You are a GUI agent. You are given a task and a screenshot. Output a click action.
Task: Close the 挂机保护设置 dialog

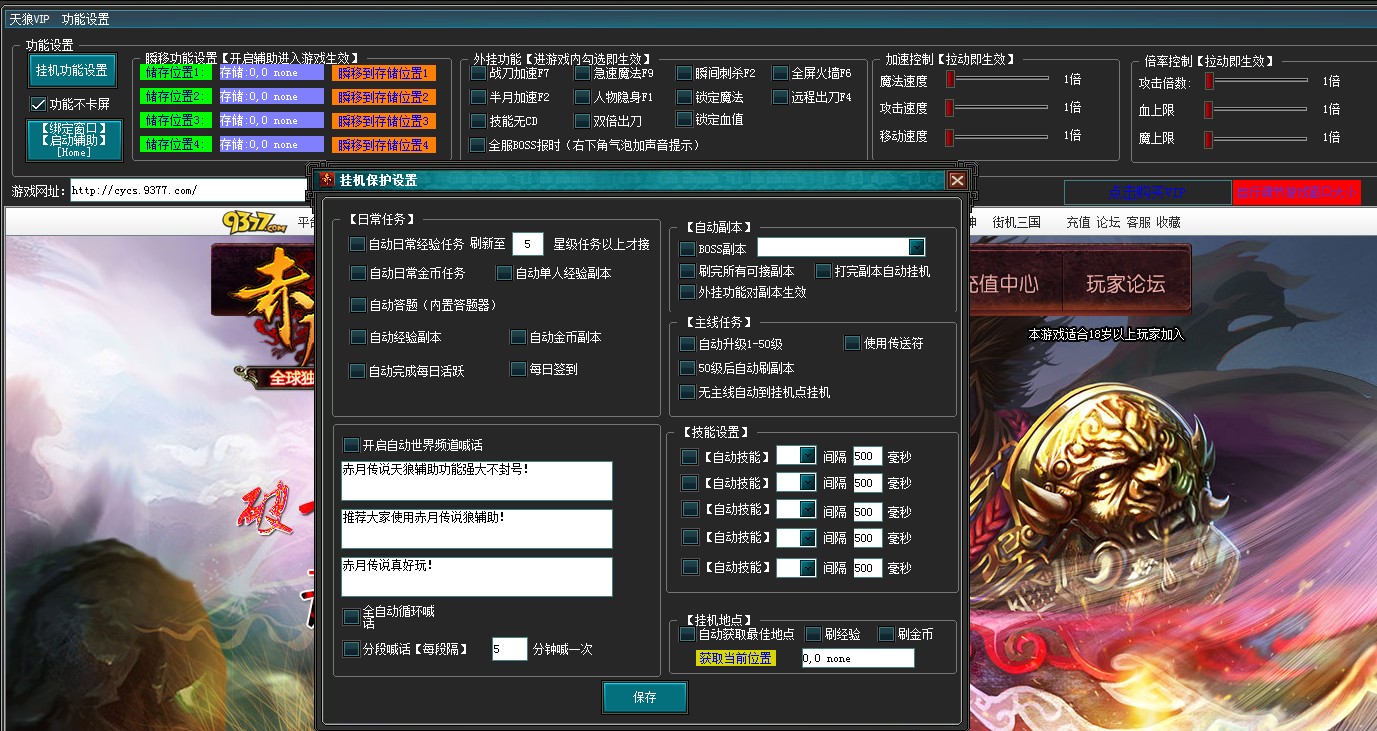957,180
